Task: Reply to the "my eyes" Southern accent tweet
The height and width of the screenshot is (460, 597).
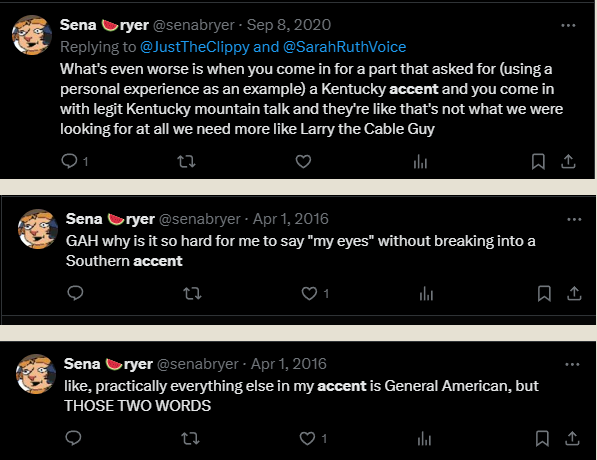Action: pos(75,293)
